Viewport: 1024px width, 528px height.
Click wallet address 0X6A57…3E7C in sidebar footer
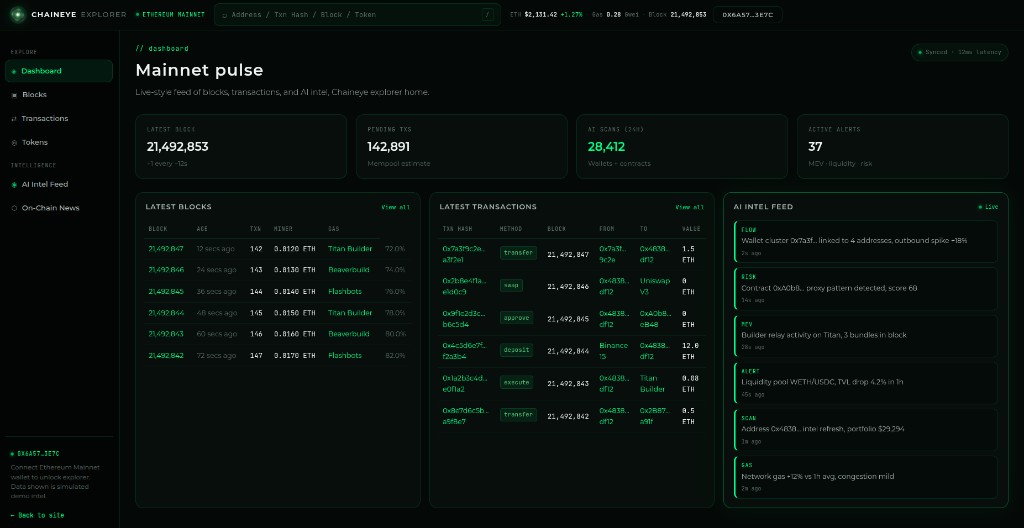tap(38, 454)
